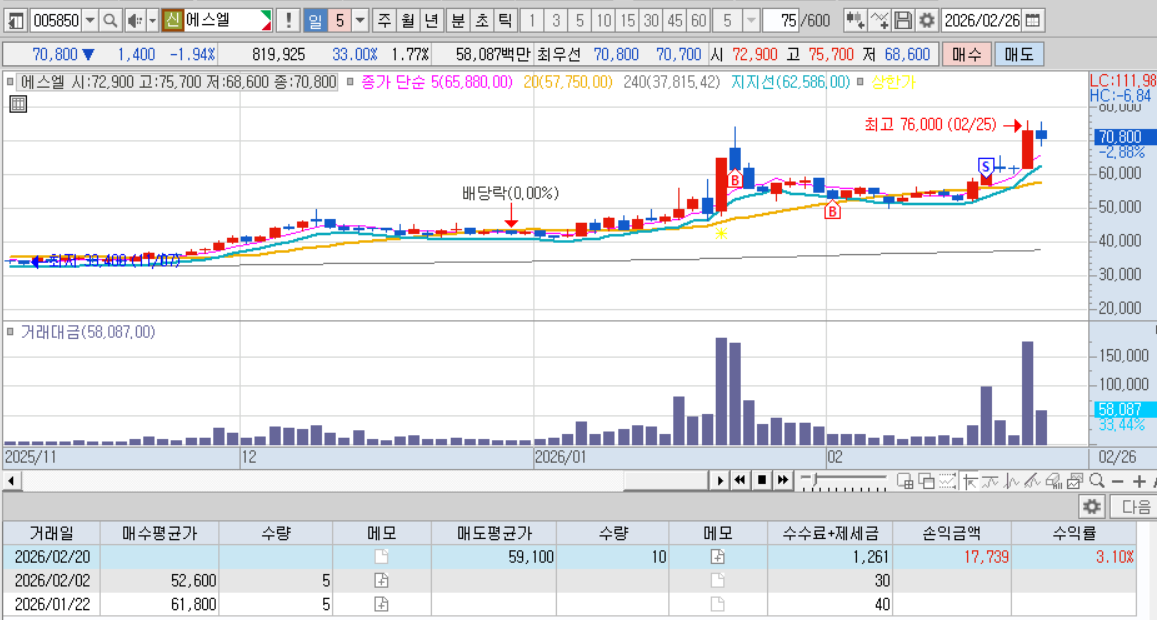Screen dimensions: 1157x620
Task: Click the 다음 (next) button
Action: click(x=1135, y=507)
